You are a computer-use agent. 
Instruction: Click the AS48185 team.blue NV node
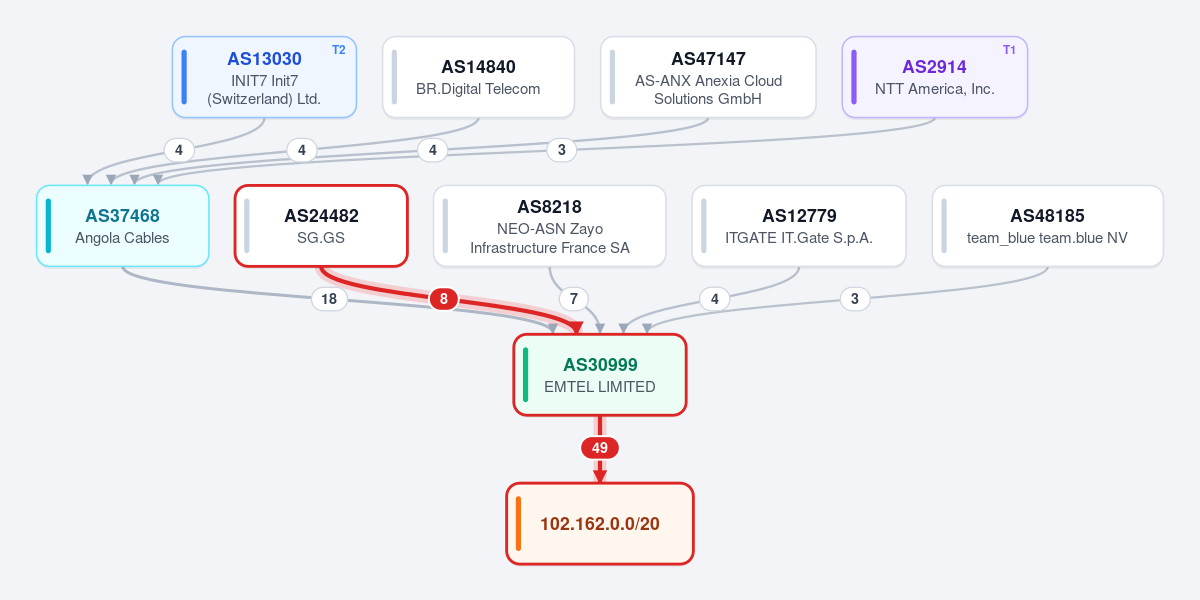1047,226
